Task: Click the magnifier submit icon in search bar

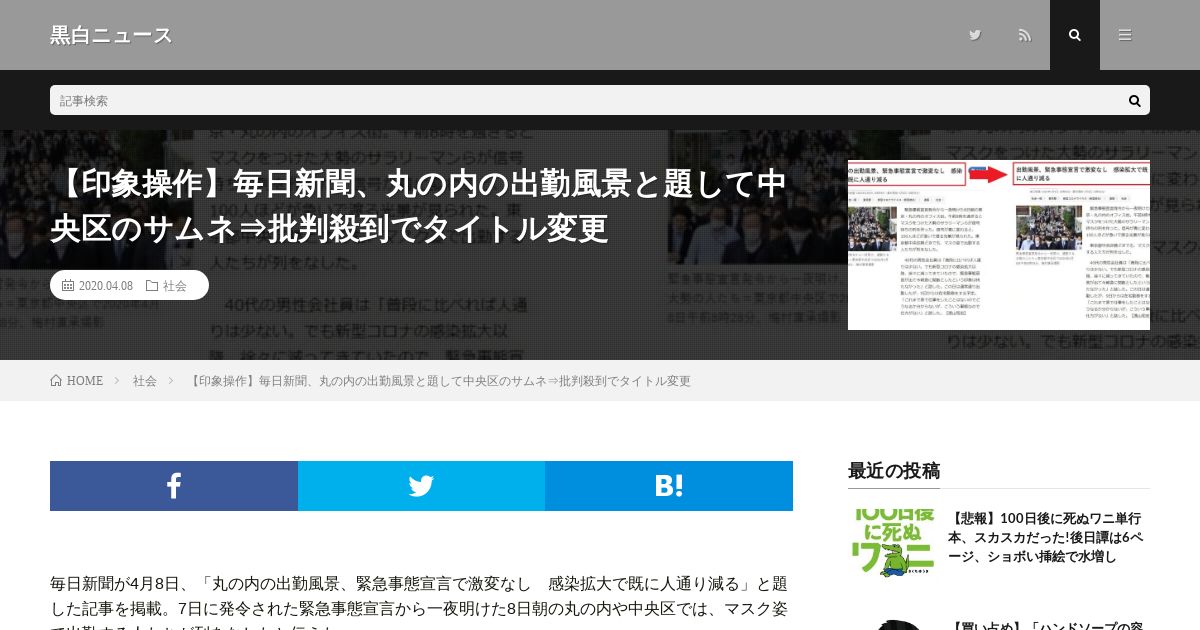Action: (x=1135, y=100)
